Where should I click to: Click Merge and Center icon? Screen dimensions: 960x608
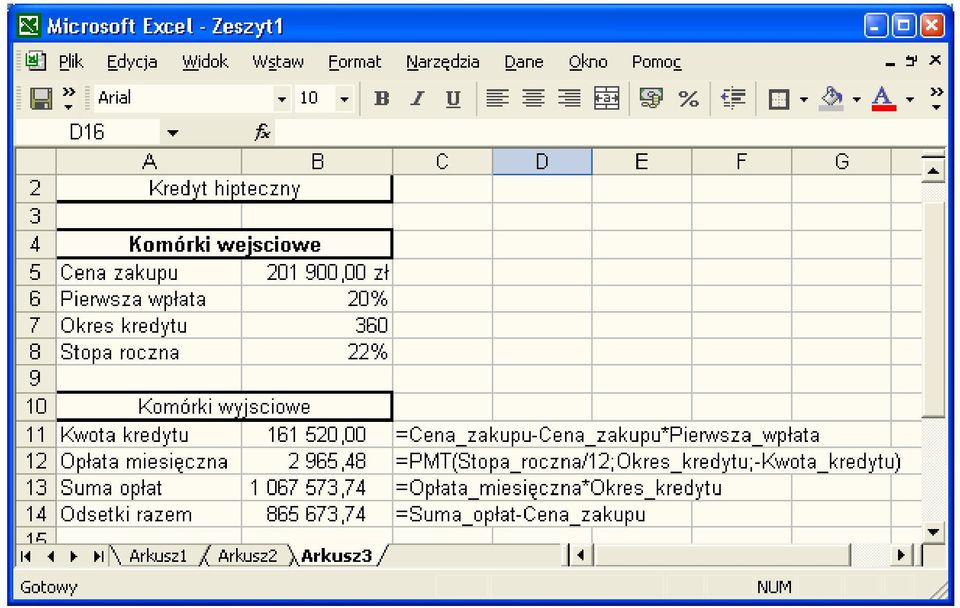(x=606, y=98)
